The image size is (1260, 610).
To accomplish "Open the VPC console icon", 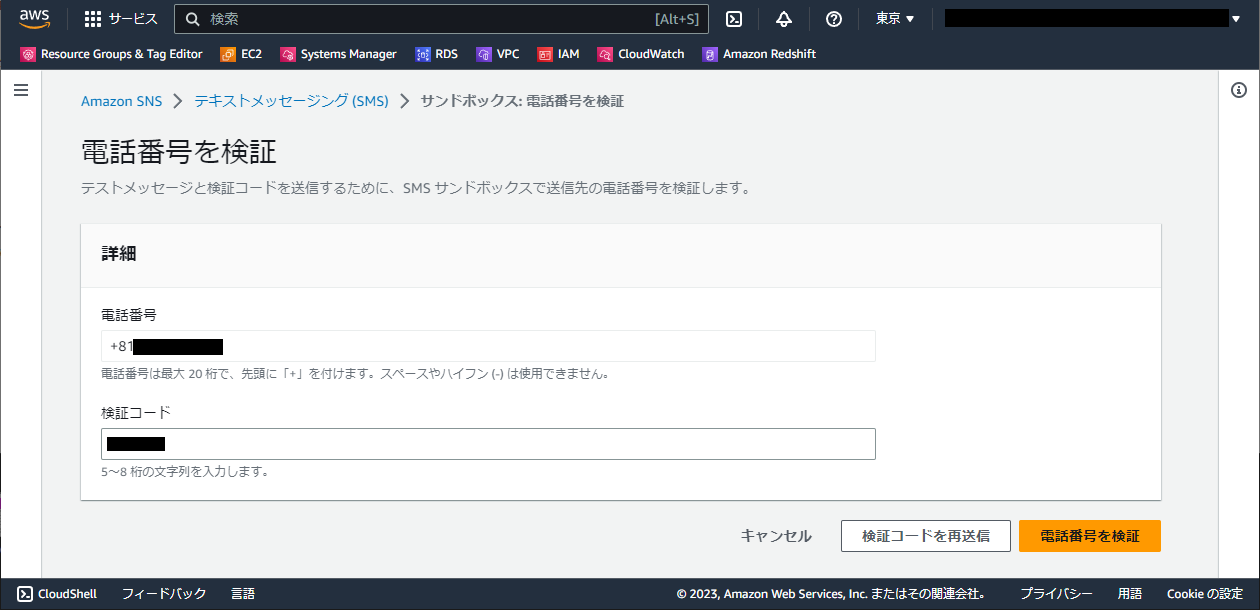I will pyautogui.click(x=498, y=54).
